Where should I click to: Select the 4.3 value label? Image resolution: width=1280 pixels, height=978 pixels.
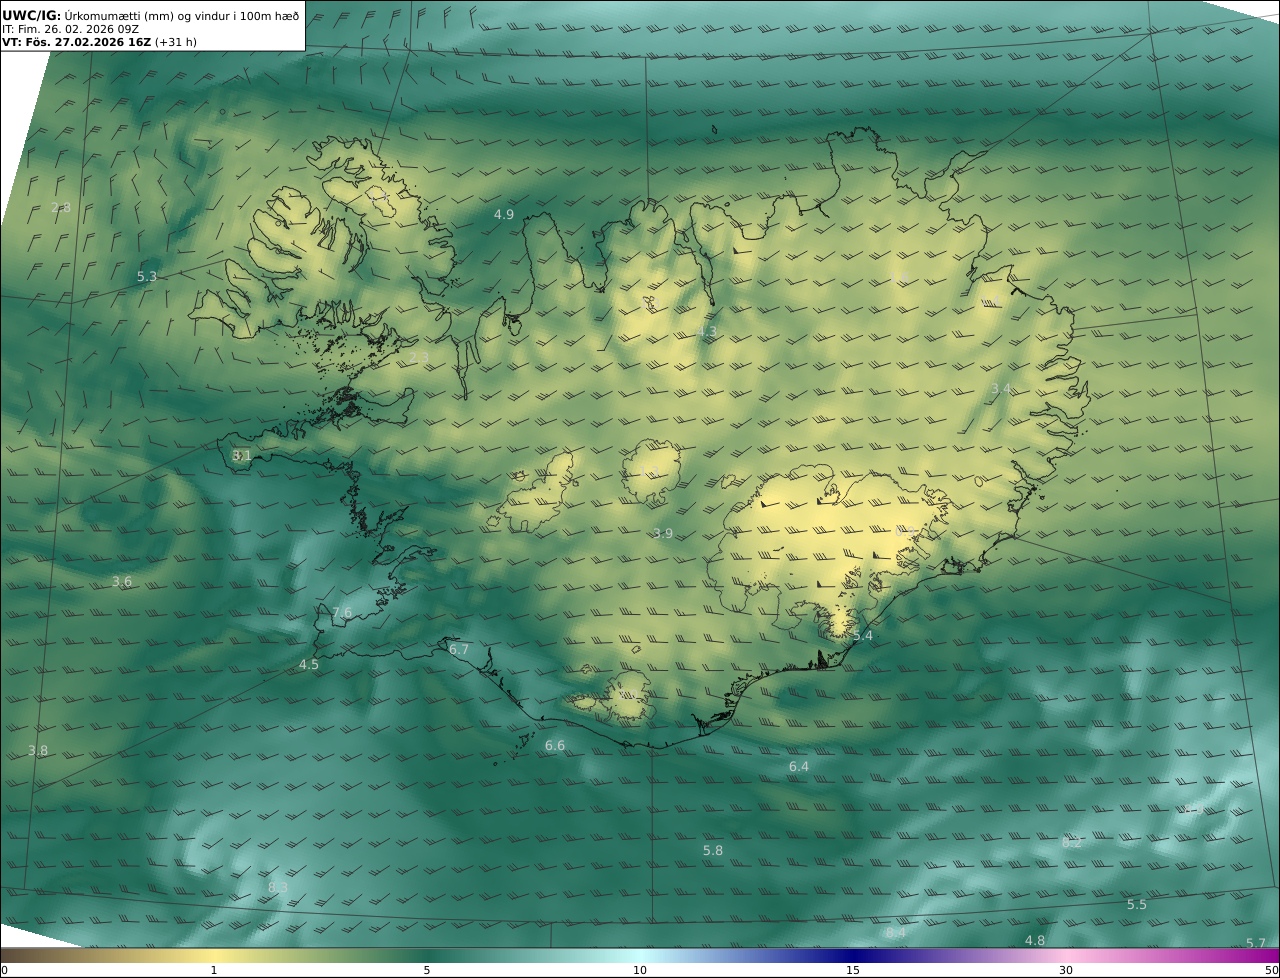click(x=707, y=331)
